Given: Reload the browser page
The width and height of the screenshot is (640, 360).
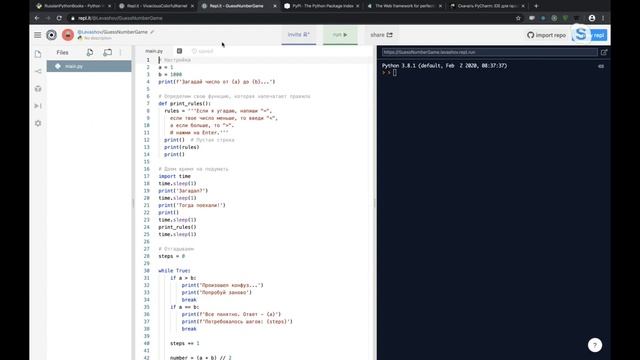Looking at the screenshot, I should coord(59,18).
